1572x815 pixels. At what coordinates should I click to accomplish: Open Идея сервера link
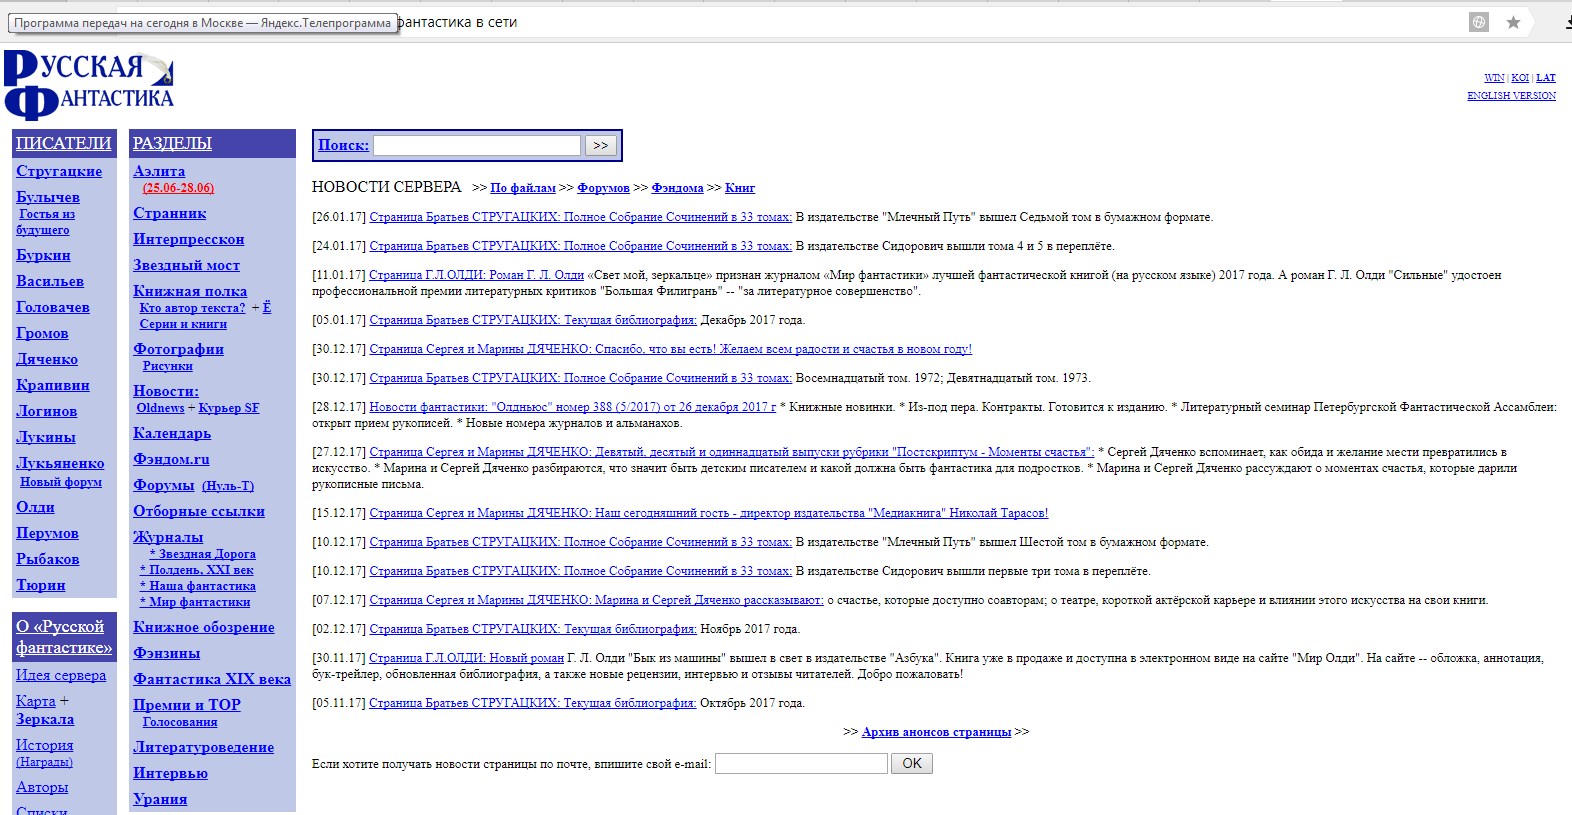point(61,675)
